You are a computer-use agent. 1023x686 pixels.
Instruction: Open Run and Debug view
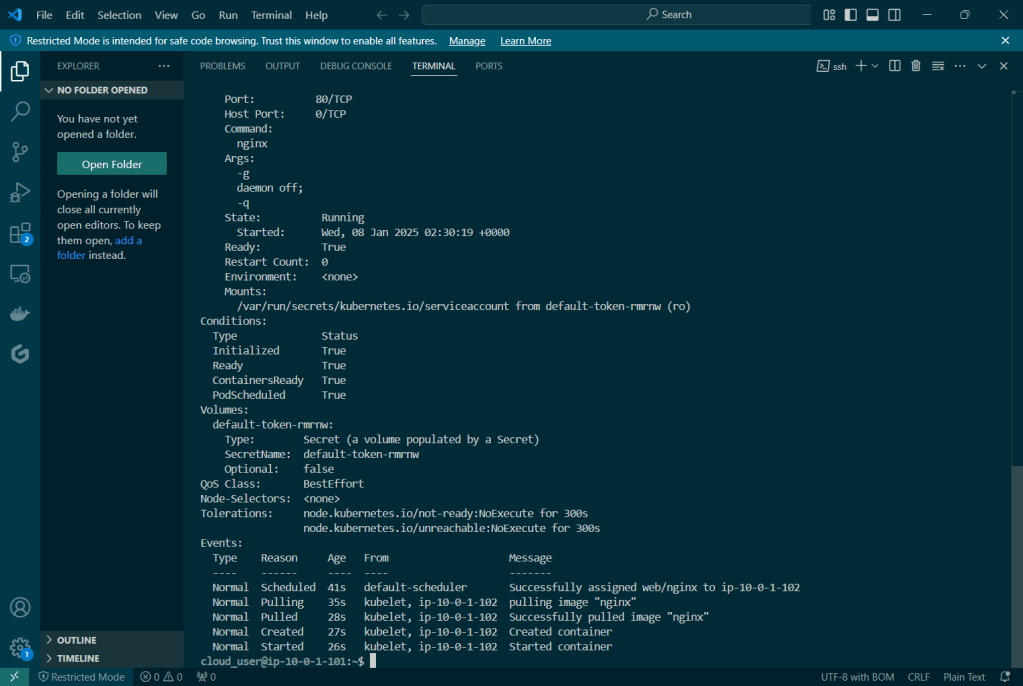20,193
